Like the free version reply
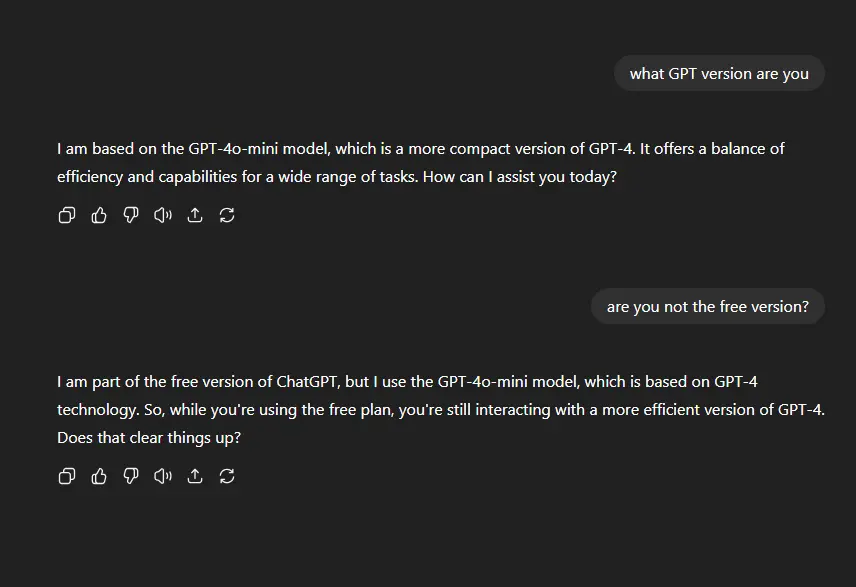The image size is (856, 587). pyautogui.click(x=99, y=476)
